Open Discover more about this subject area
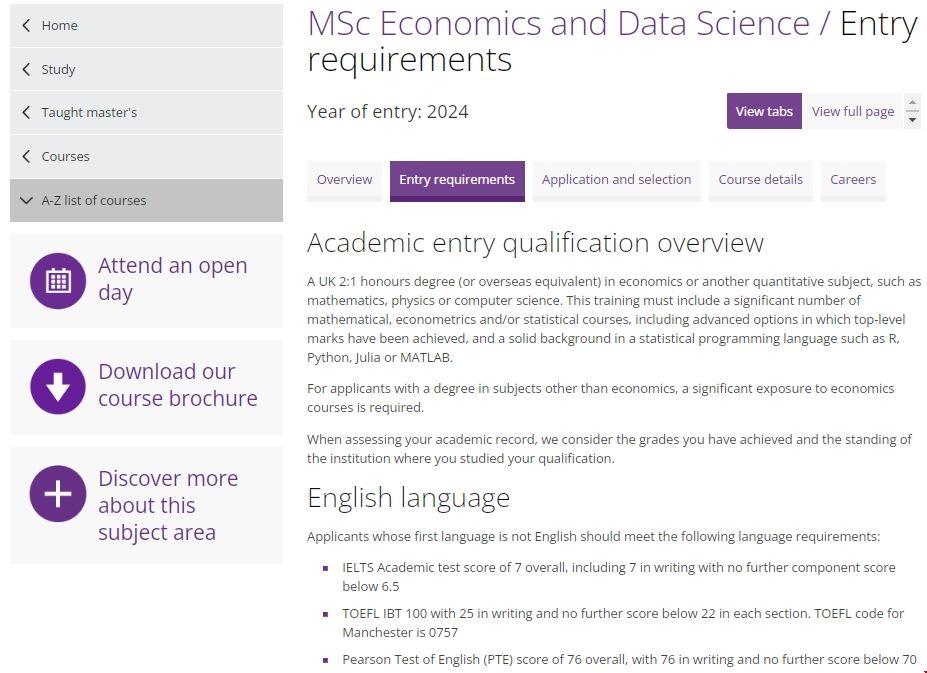This screenshot has width=927, height=673. (x=168, y=505)
